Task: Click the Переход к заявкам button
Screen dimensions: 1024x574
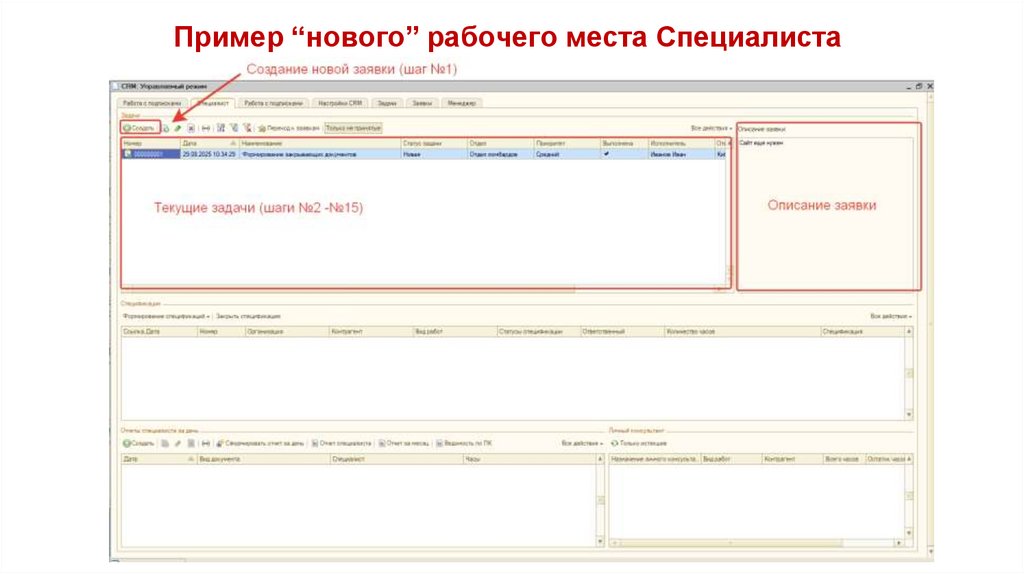Action: pos(289,128)
